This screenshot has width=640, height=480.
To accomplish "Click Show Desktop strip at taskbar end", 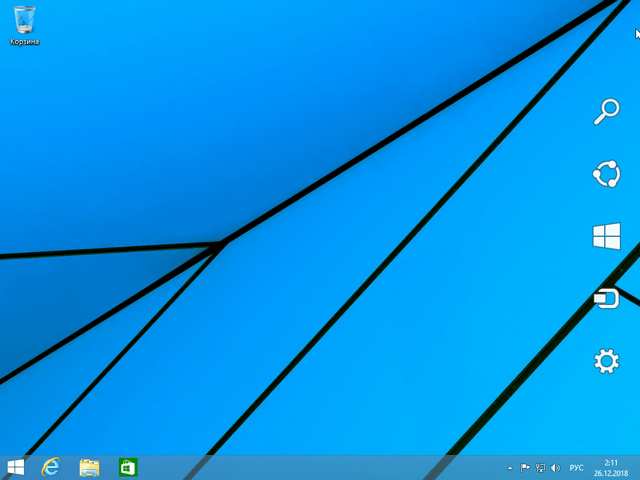I will (637, 467).
